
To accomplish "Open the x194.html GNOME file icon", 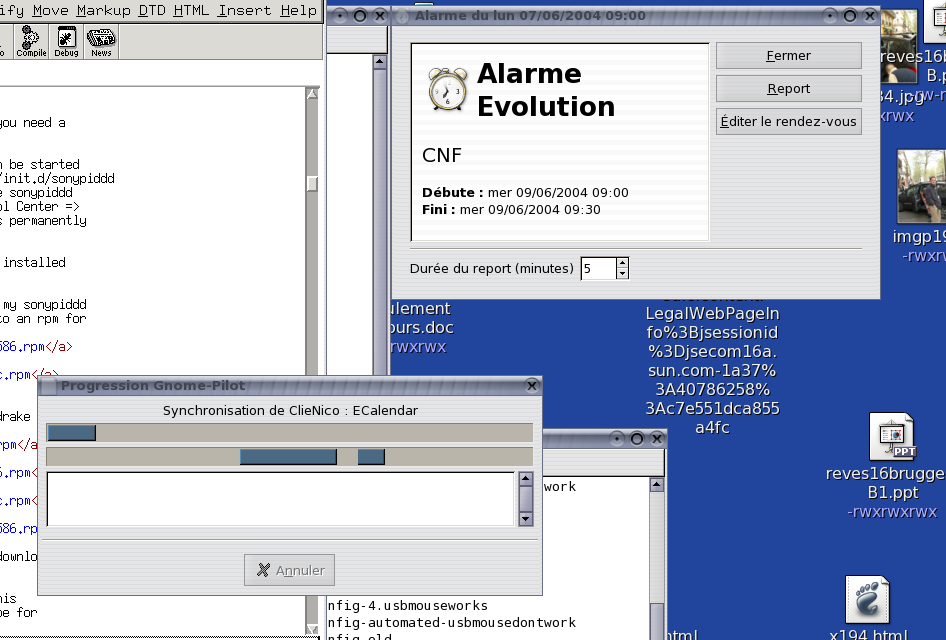I will pyautogui.click(x=868, y=600).
